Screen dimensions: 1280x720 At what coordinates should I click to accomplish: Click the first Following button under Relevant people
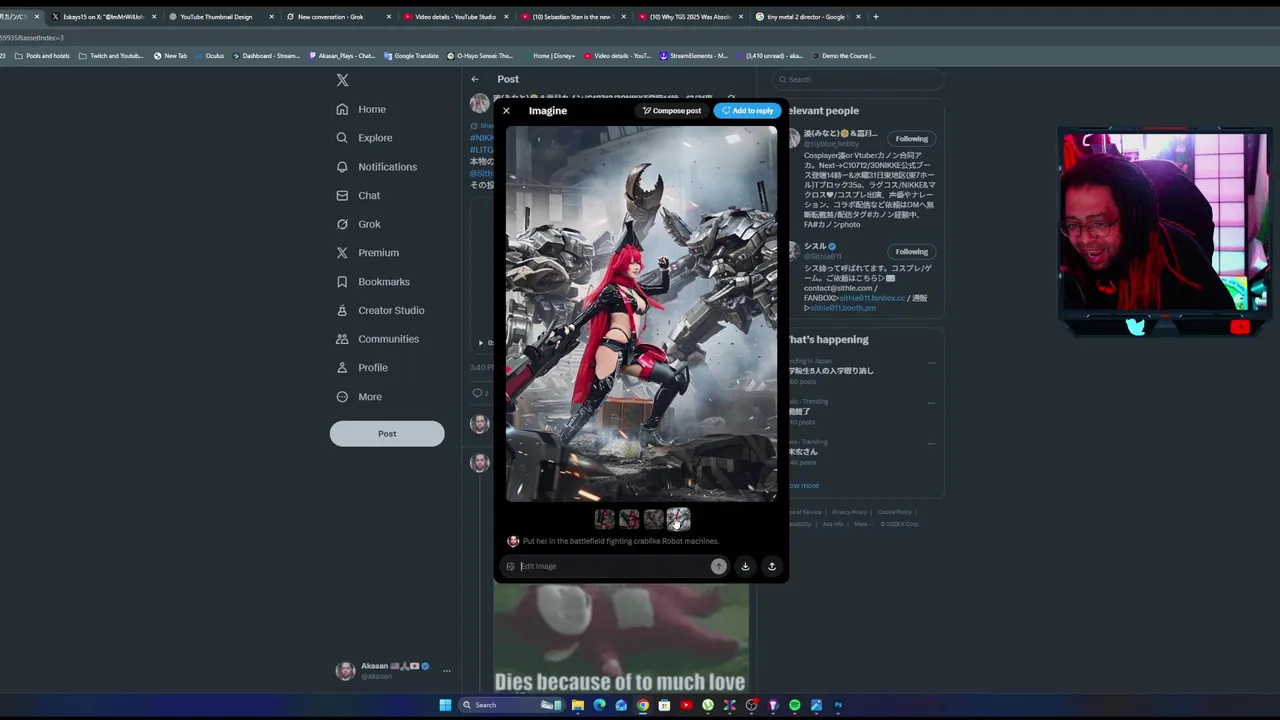(911, 139)
